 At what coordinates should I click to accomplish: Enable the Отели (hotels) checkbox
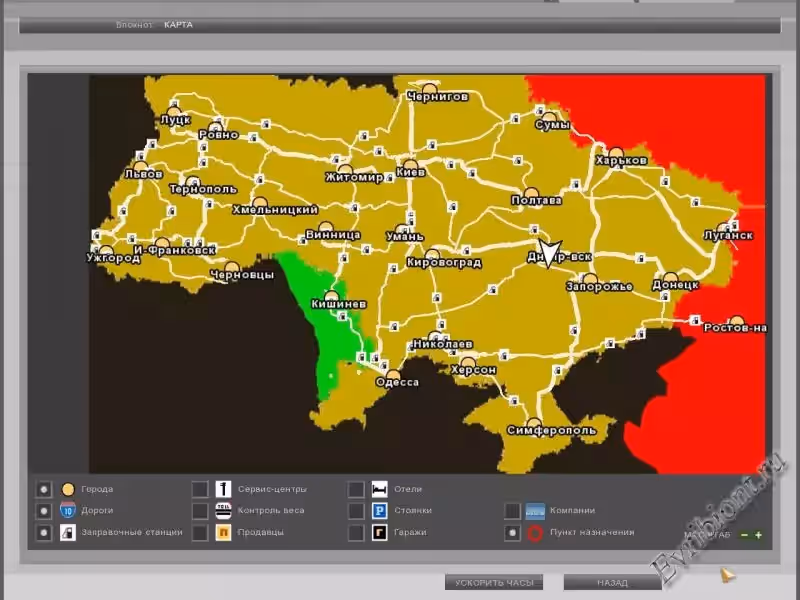(356, 490)
